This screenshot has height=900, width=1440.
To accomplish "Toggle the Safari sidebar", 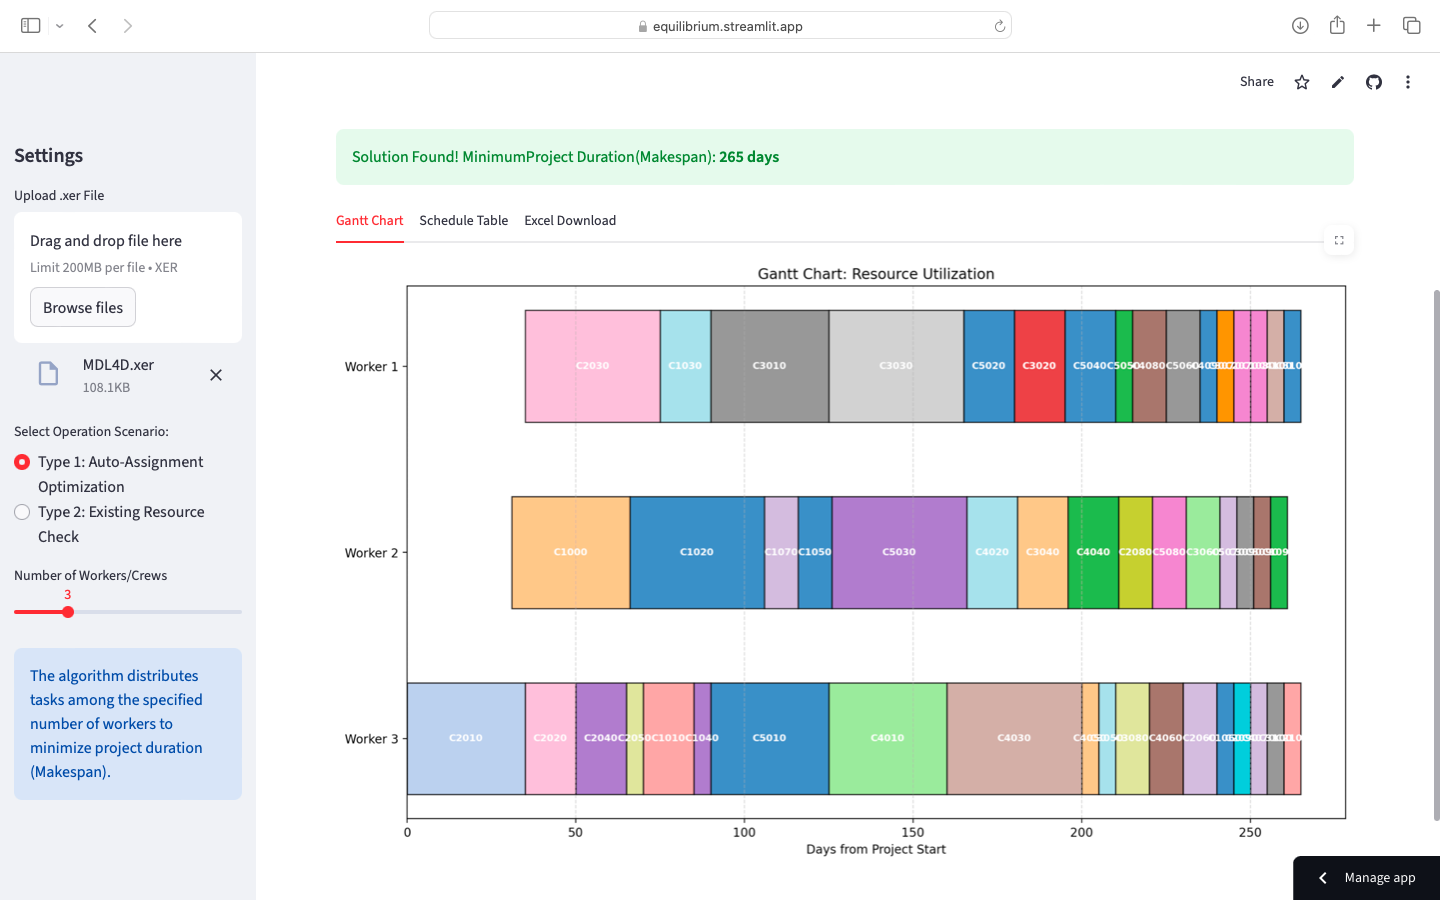I will tap(30, 26).
